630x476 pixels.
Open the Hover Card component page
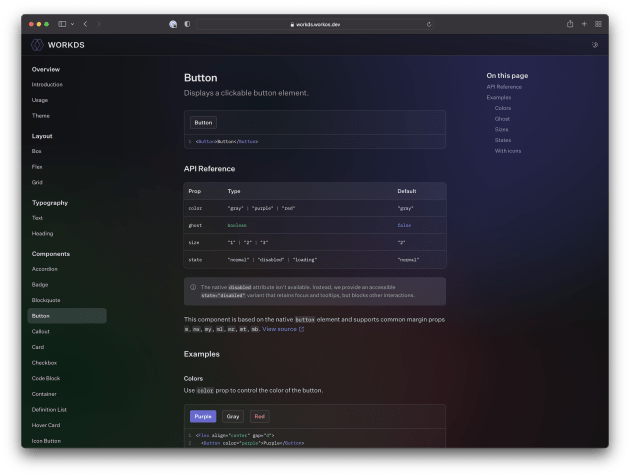[46, 425]
